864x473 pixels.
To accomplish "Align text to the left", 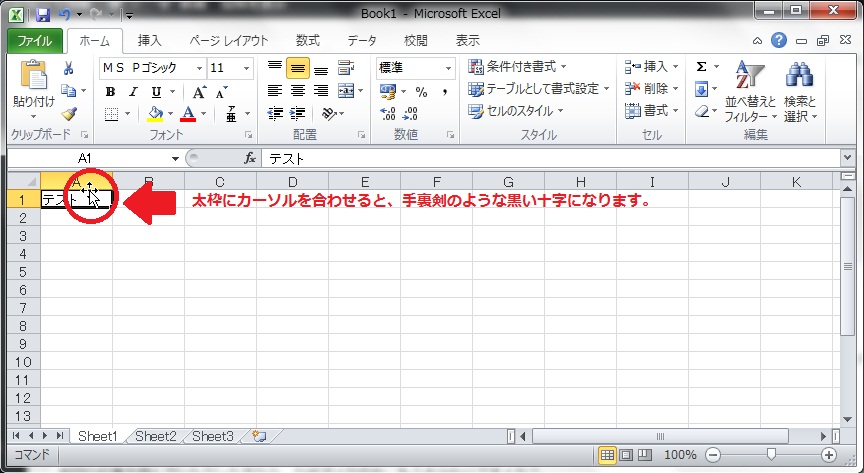I will (274, 90).
